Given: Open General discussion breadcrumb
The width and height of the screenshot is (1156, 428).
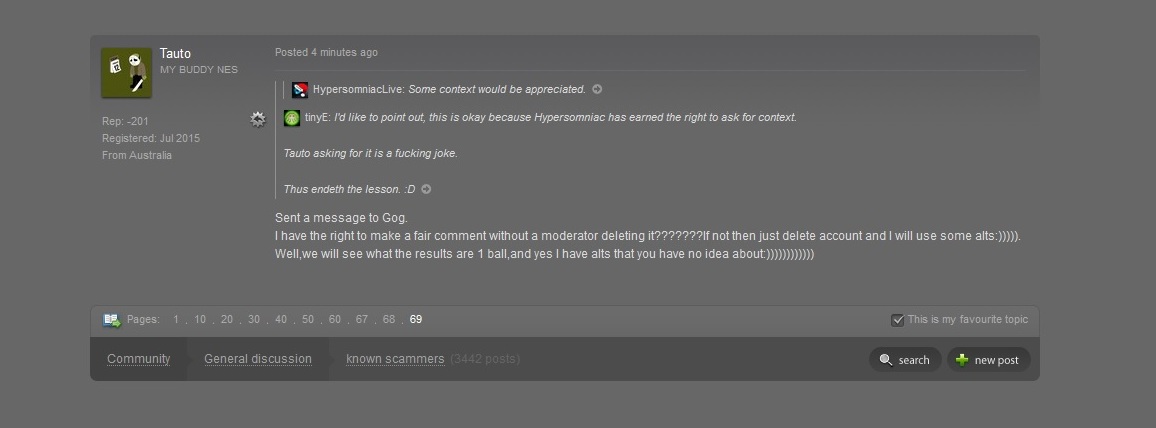Looking at the screenshot, I should (258, 359).
